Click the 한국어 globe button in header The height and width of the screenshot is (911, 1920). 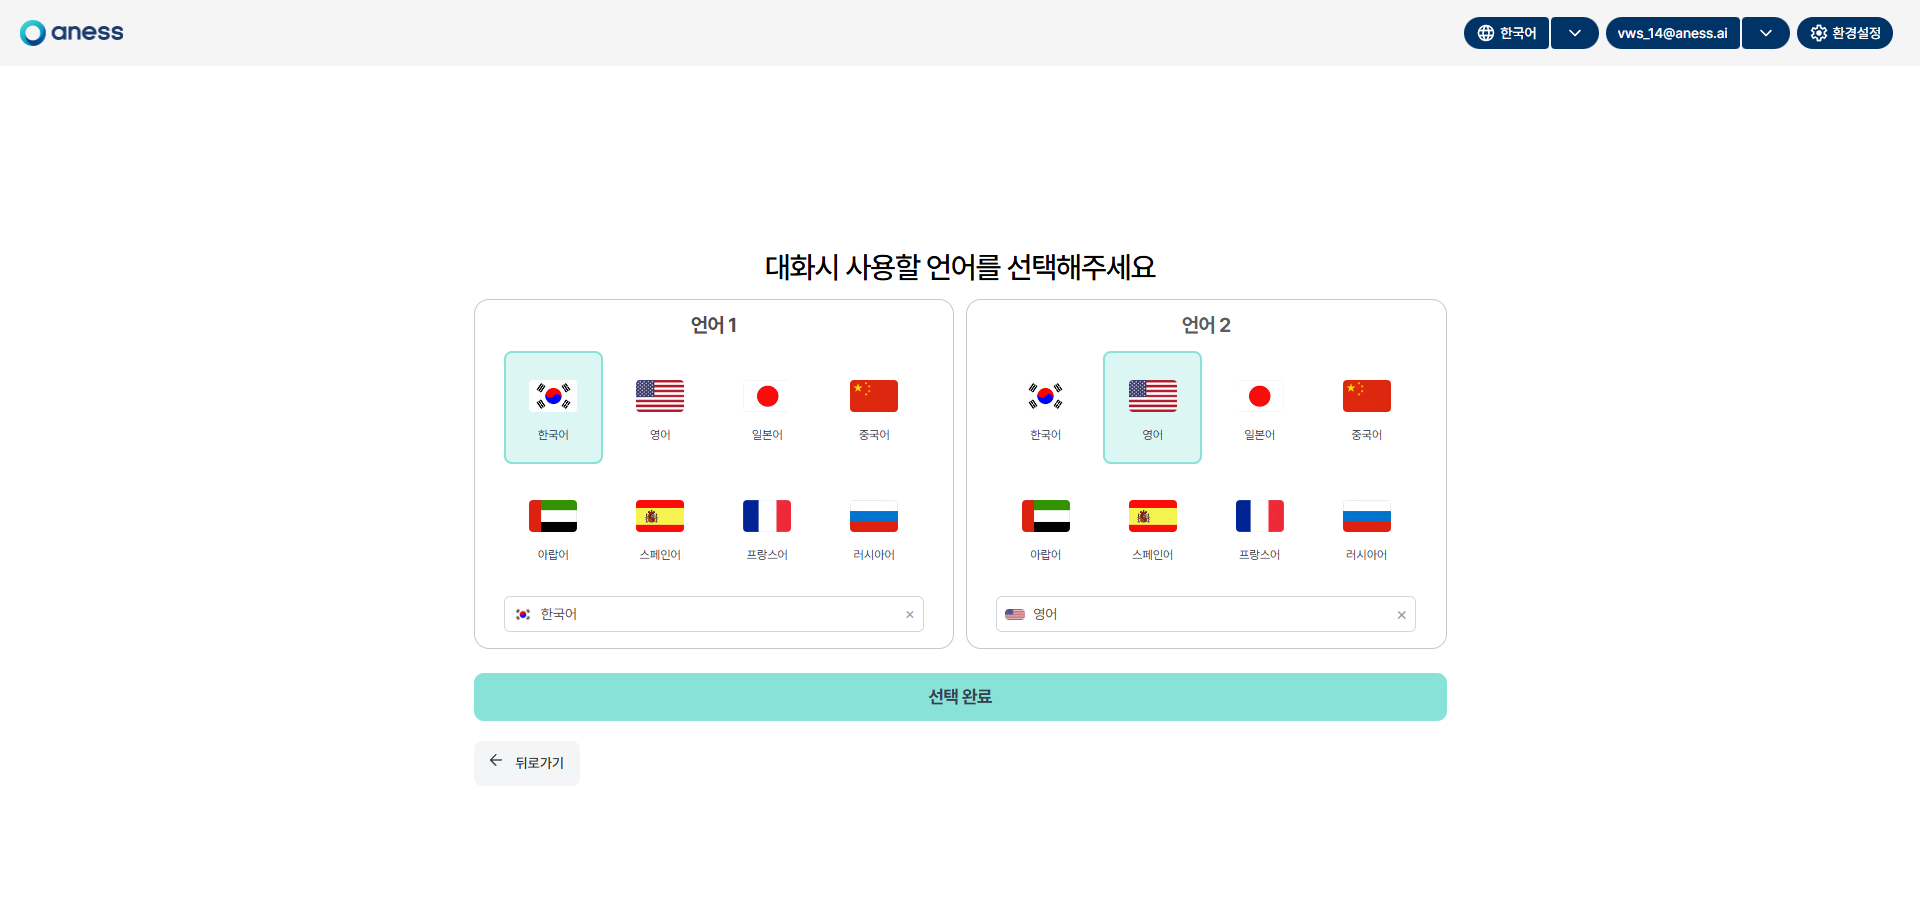point(1507,33)
